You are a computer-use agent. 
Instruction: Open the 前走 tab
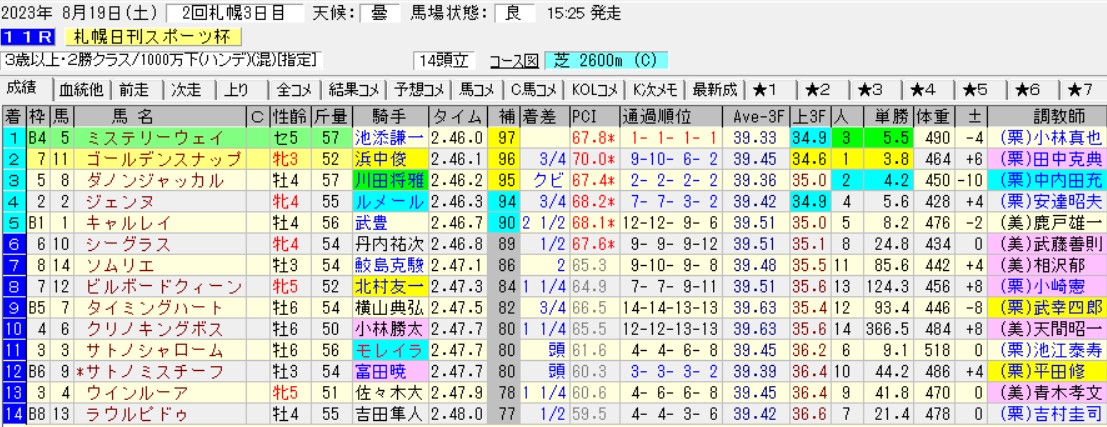(133, 89)
